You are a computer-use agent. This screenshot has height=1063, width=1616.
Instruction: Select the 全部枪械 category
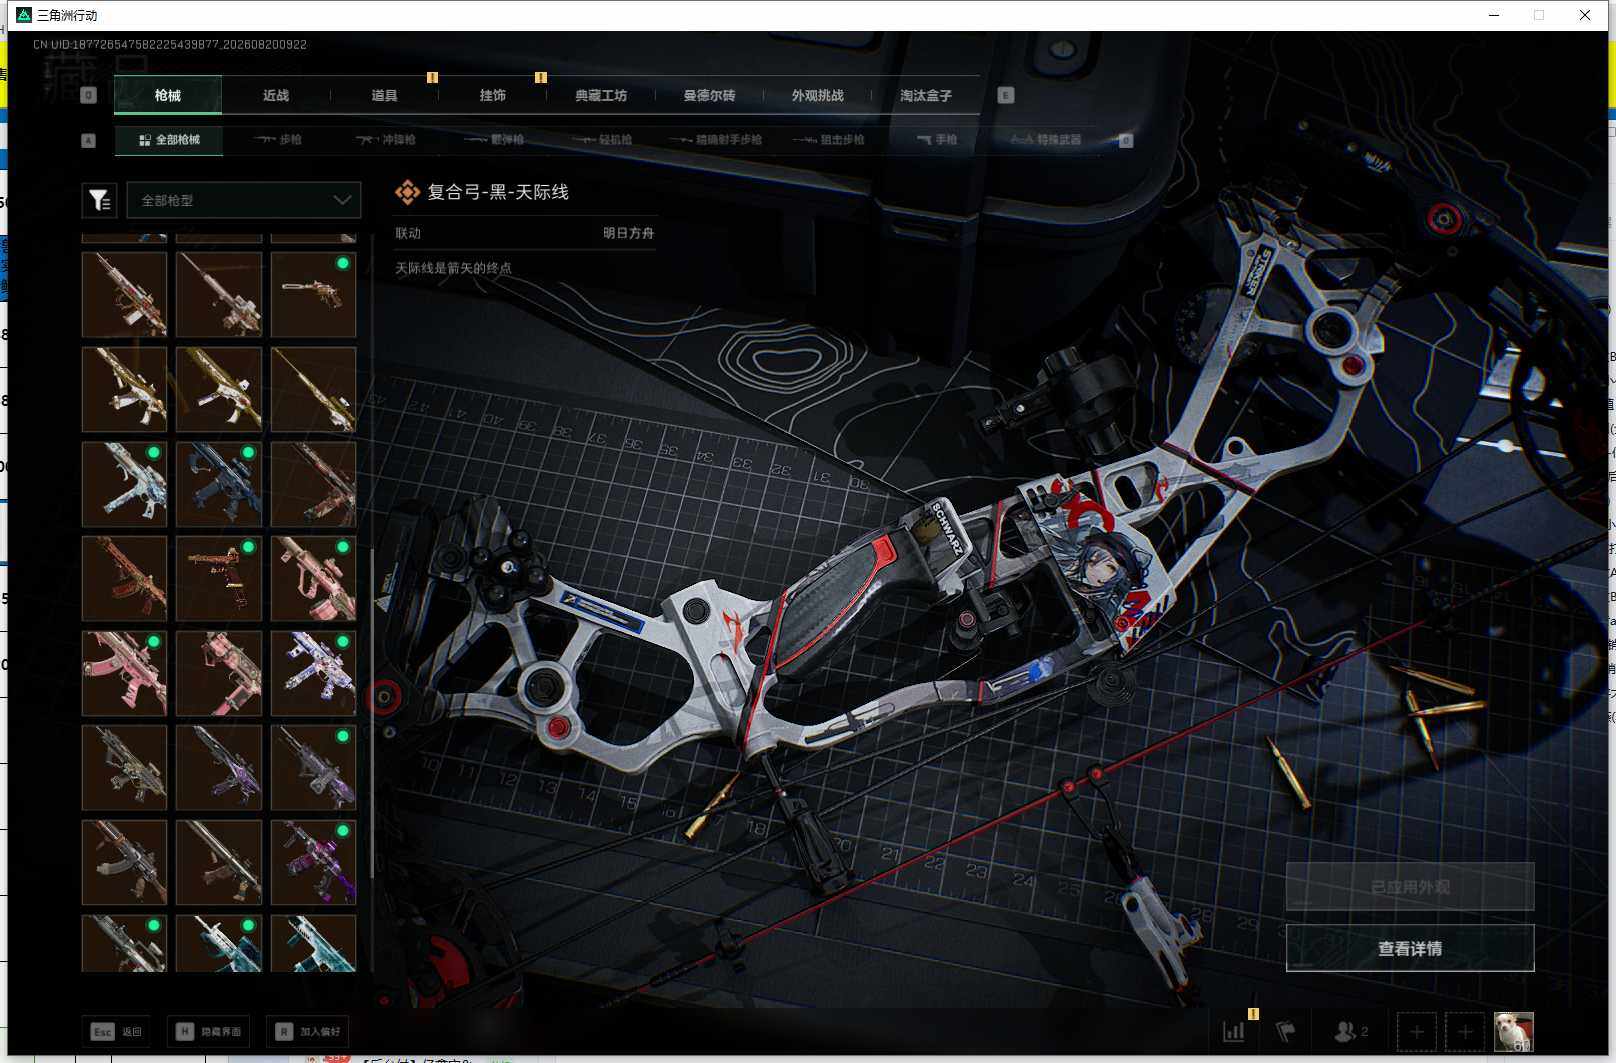pos(169,140)
